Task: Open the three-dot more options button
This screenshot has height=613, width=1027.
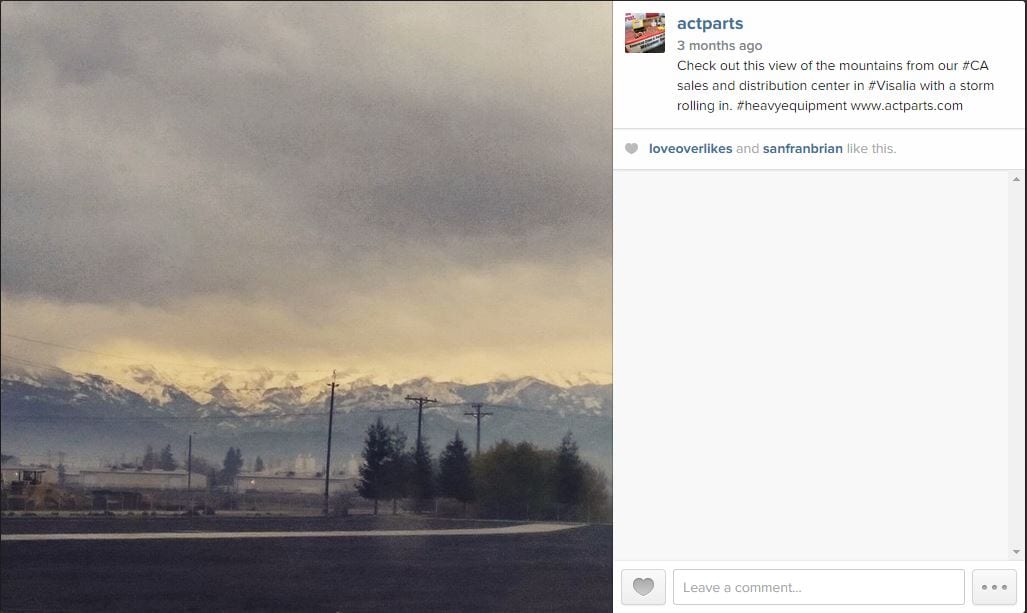Action: [x=994, y=587]
